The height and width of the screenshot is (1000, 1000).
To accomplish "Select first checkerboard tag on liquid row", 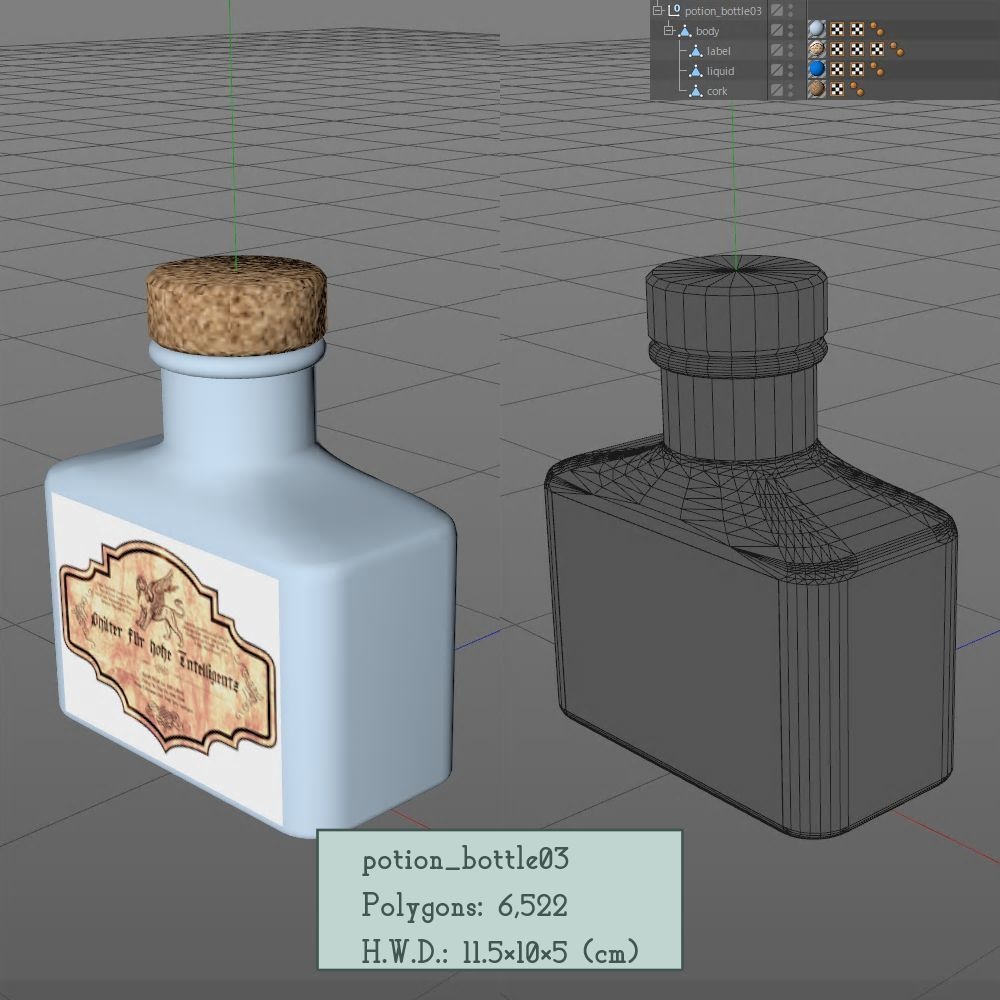I will [x=837, y=69].
